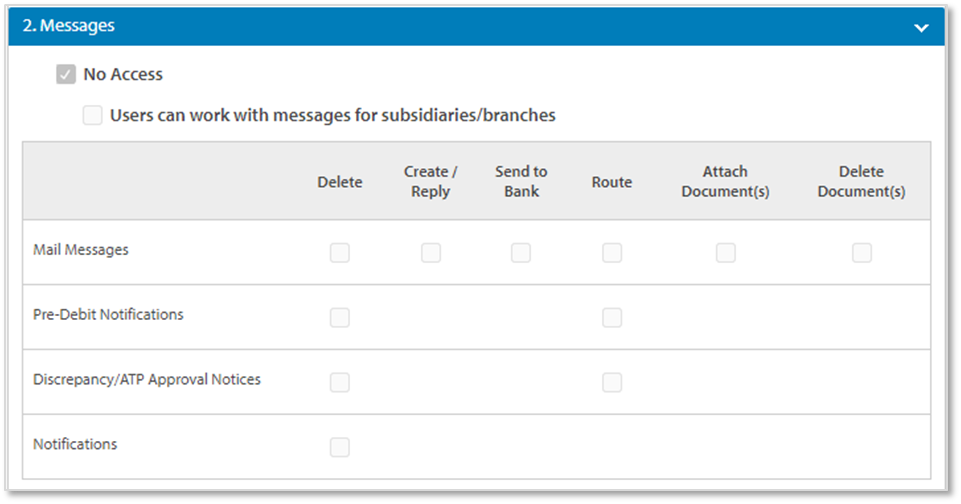Check Delete for Notifications row
The width and height of the screenshot is (961, 504).
[340, 447]
